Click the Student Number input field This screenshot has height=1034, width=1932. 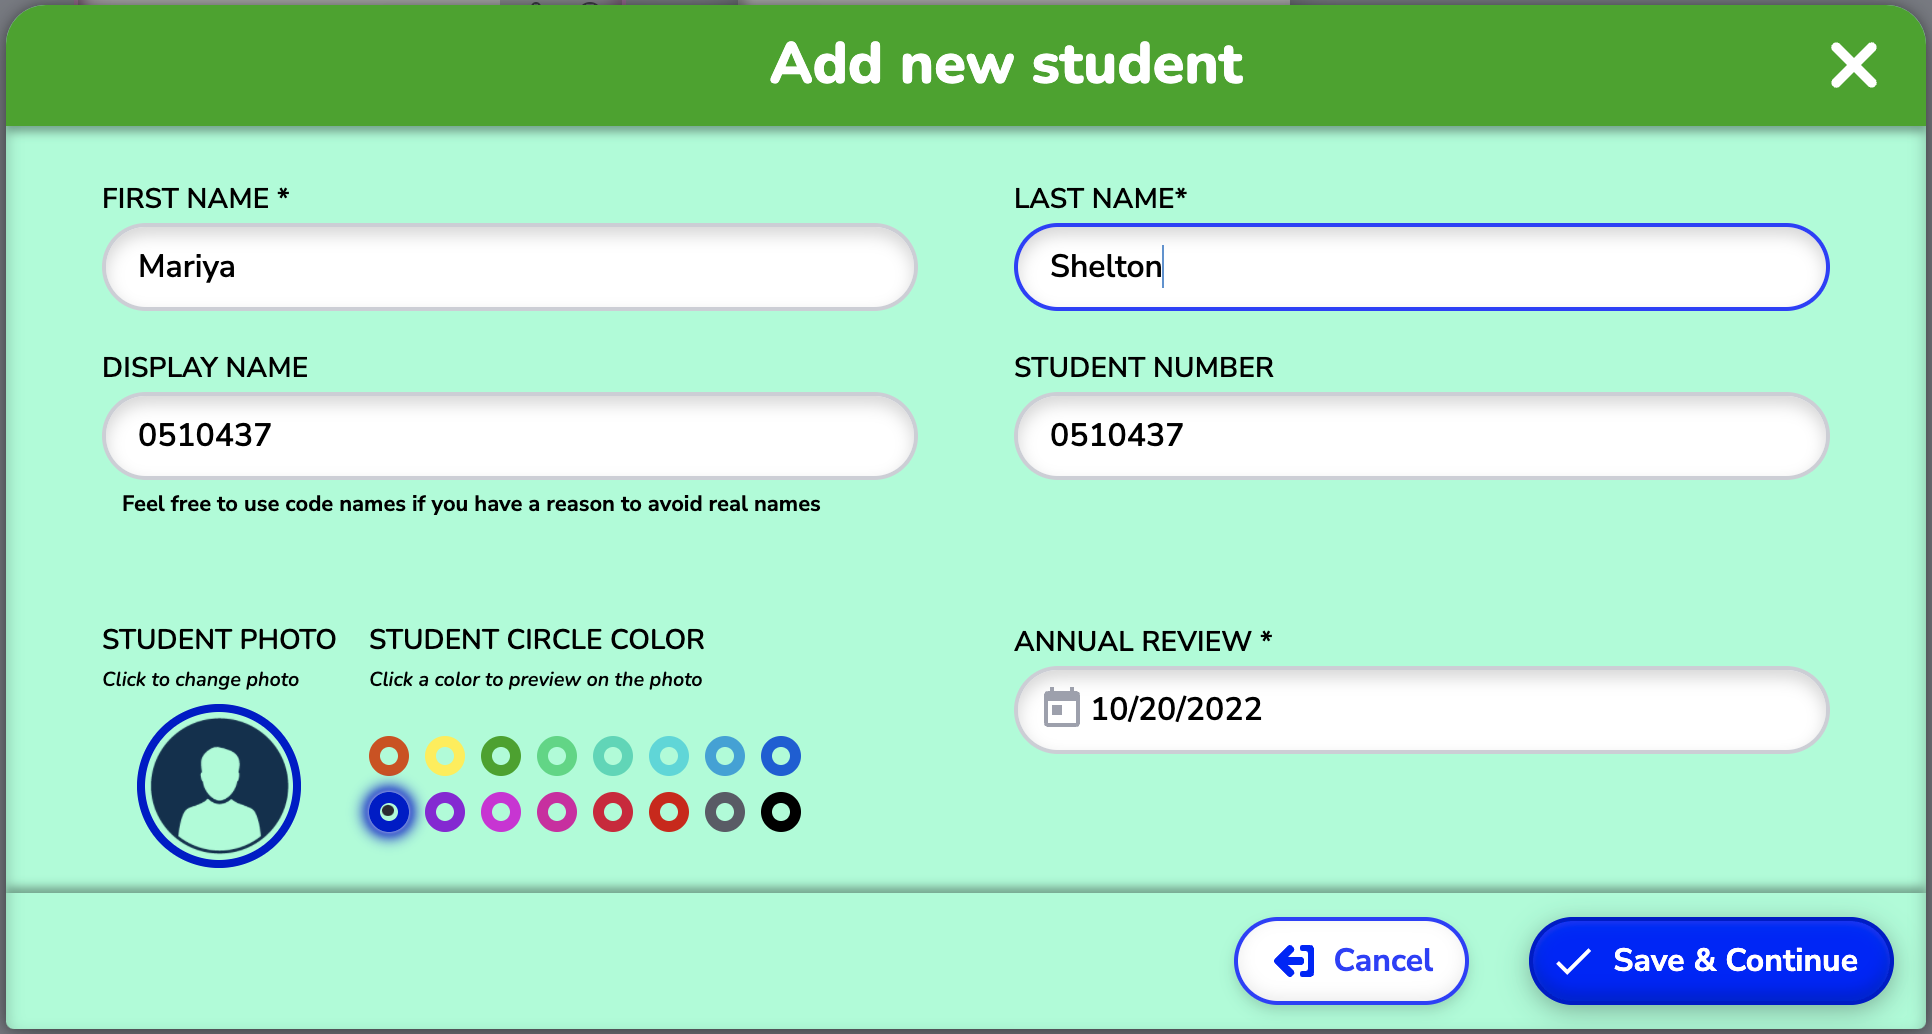[1422, 436]
